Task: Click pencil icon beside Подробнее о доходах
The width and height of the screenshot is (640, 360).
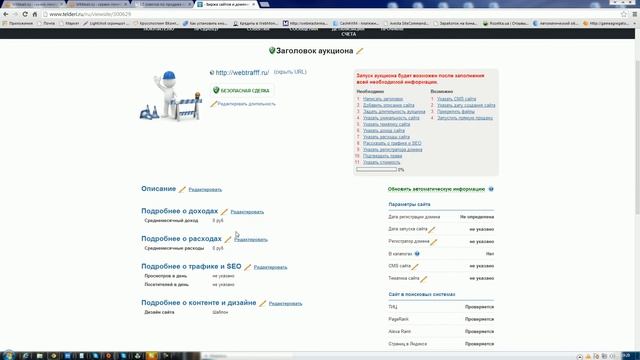Action: [224, 211]
